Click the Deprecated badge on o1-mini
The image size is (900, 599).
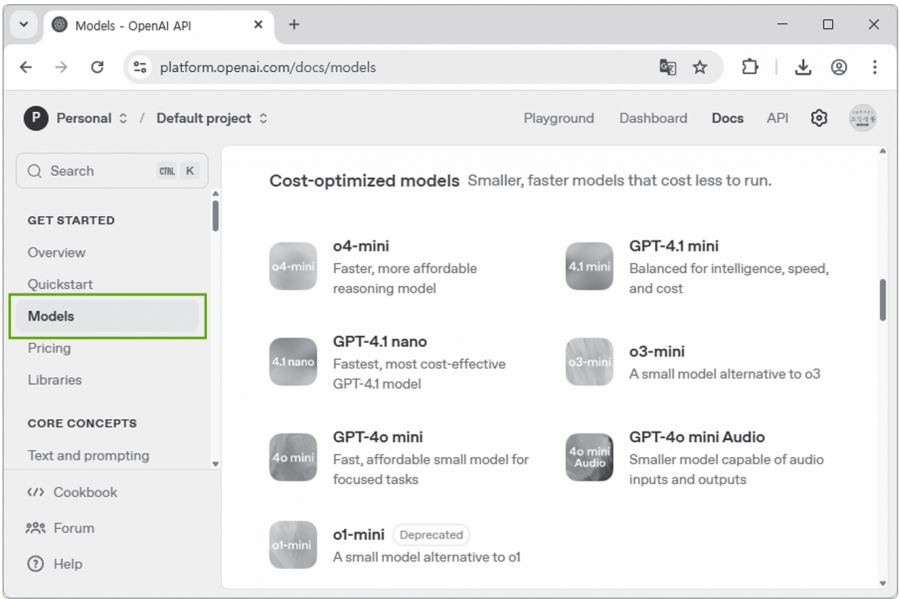(x=431, y=535)
